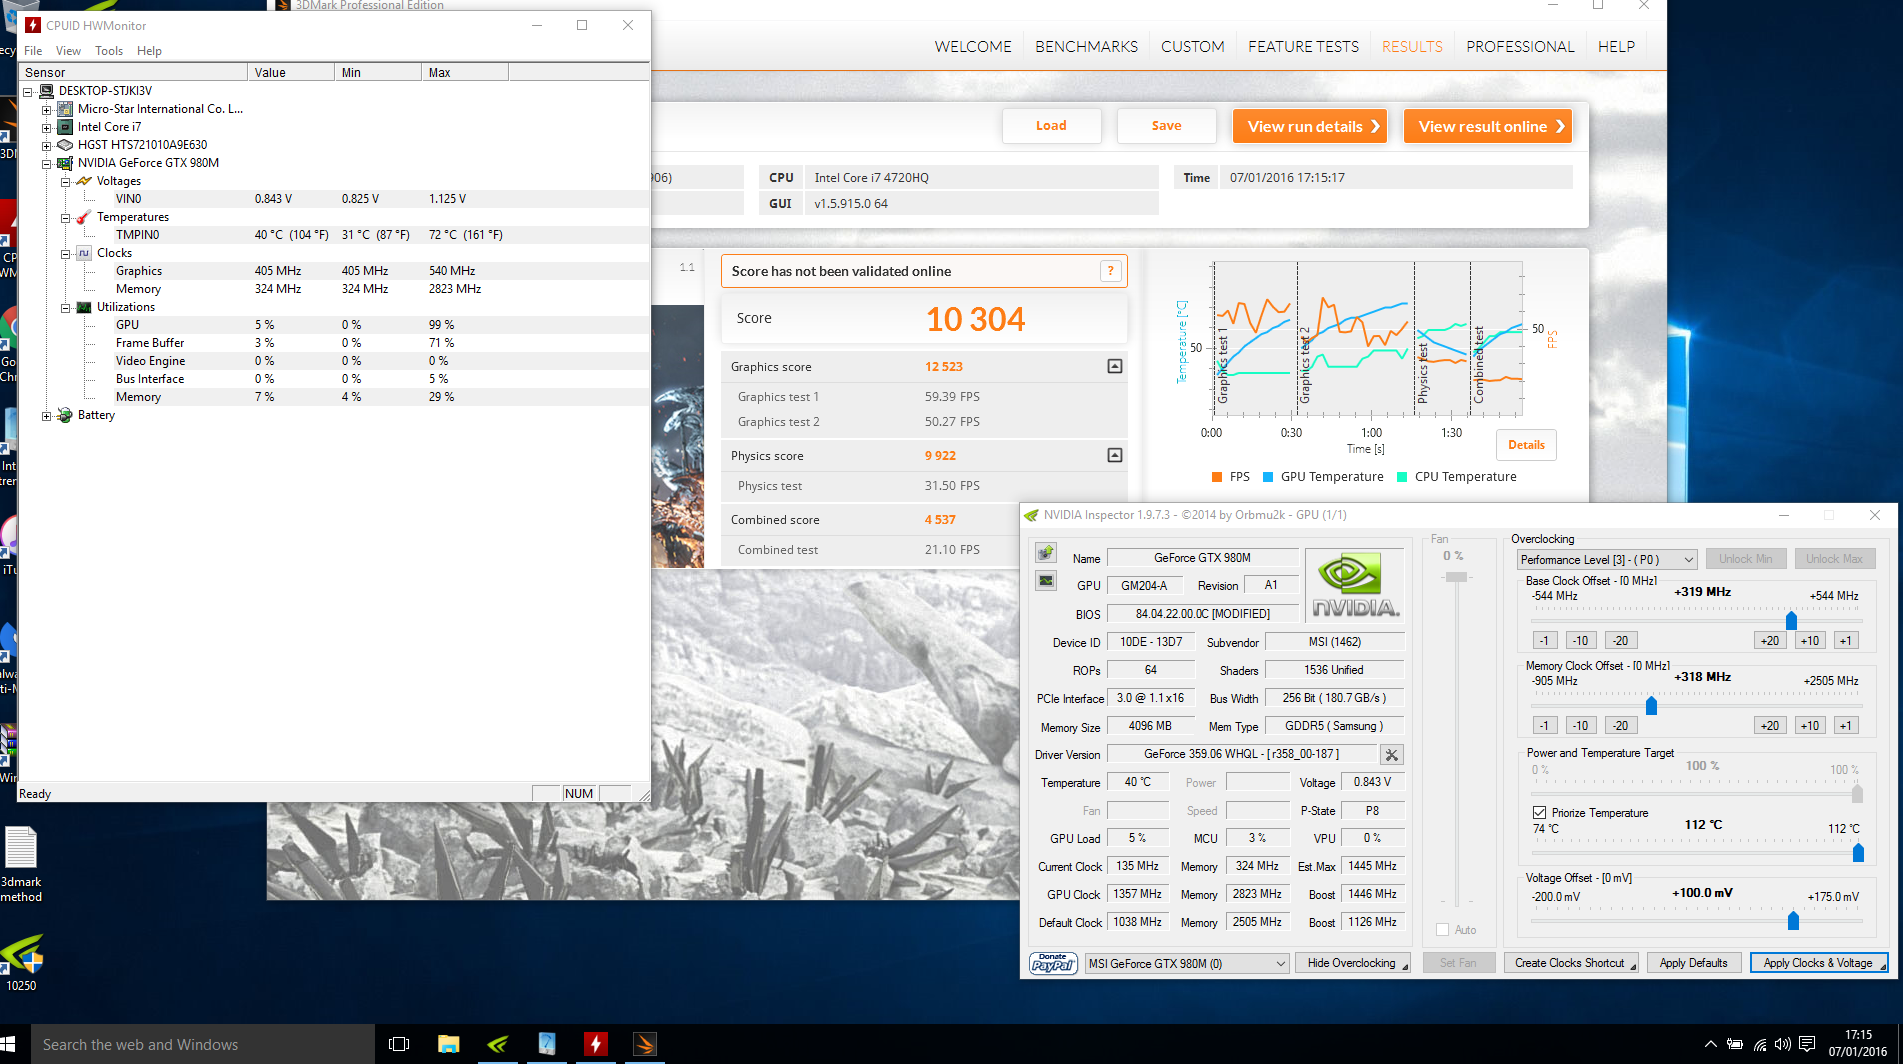Collapse the Clocks tree group

(x=66, y=254)
